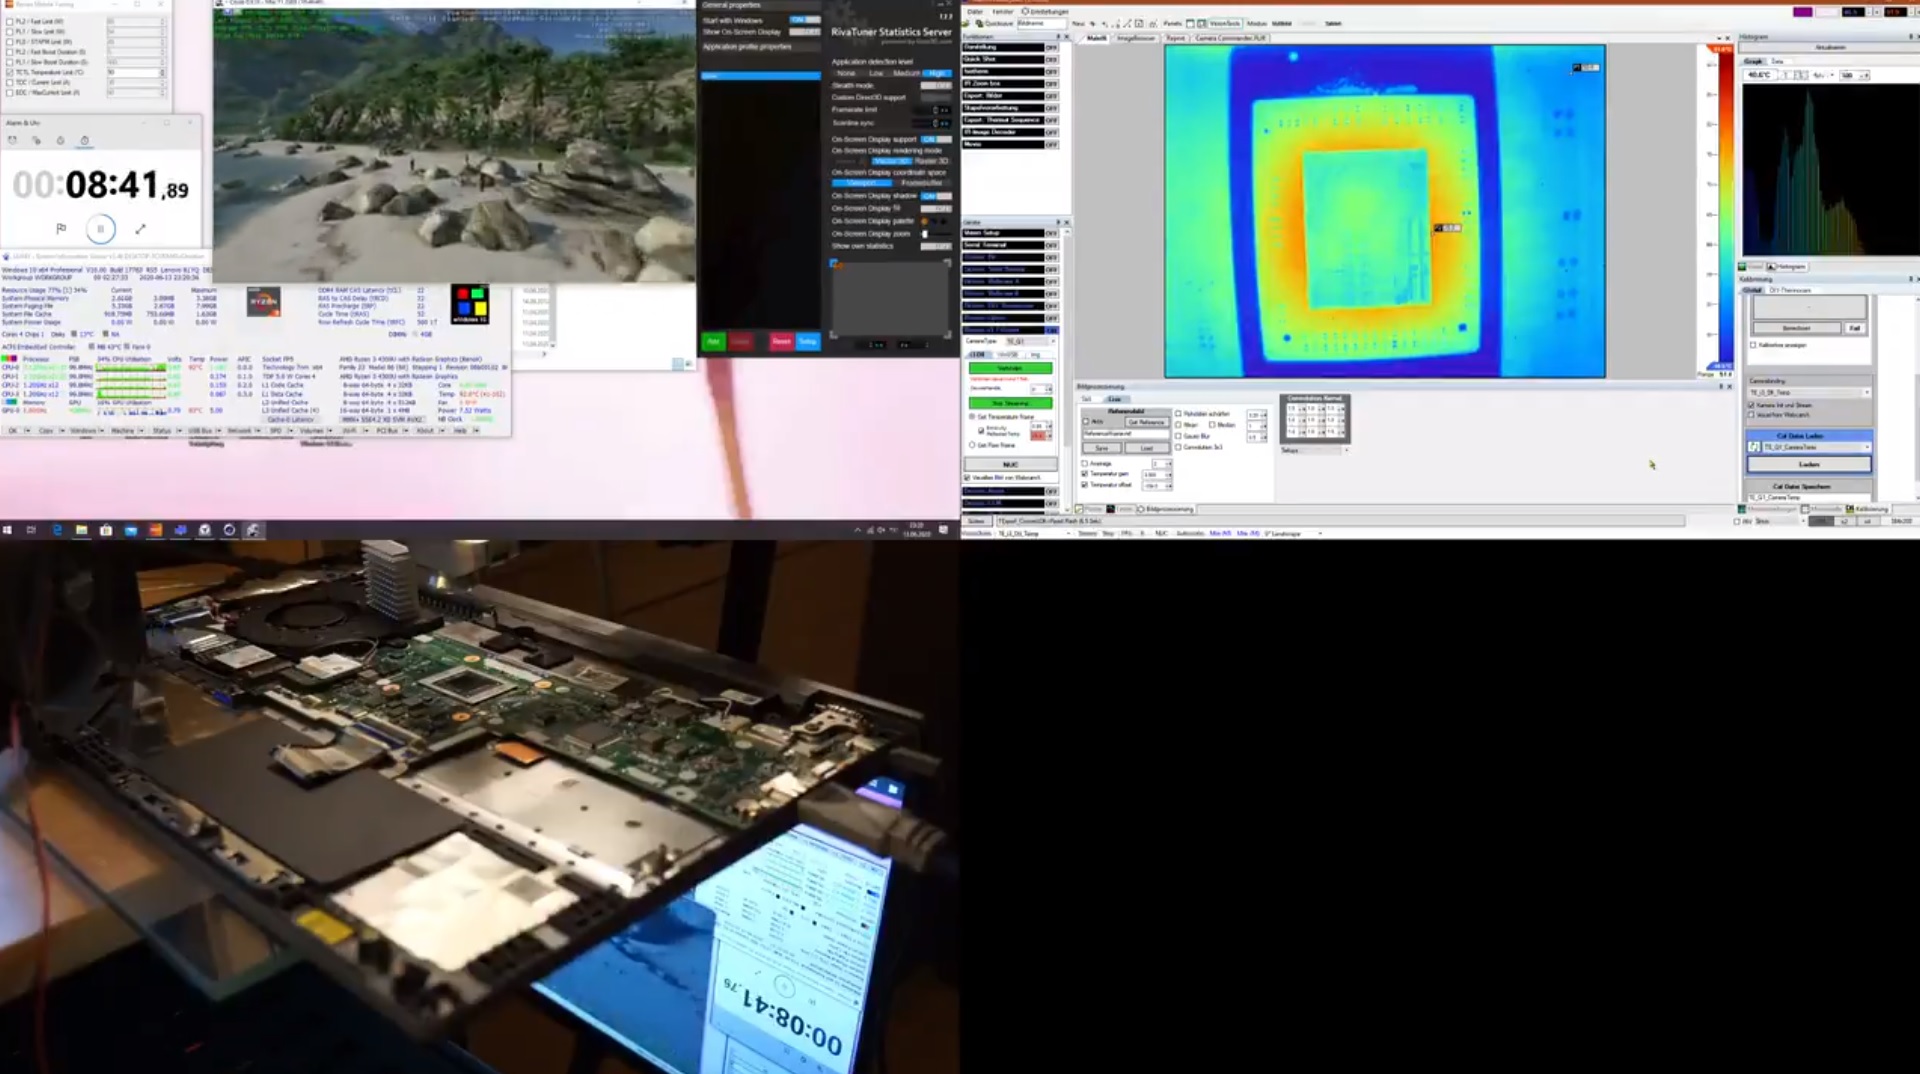The width and height of the screenshot is (1920, 1074).
Task: Toggle On-Screen Display shadow switch
Action: coord(936,196)
